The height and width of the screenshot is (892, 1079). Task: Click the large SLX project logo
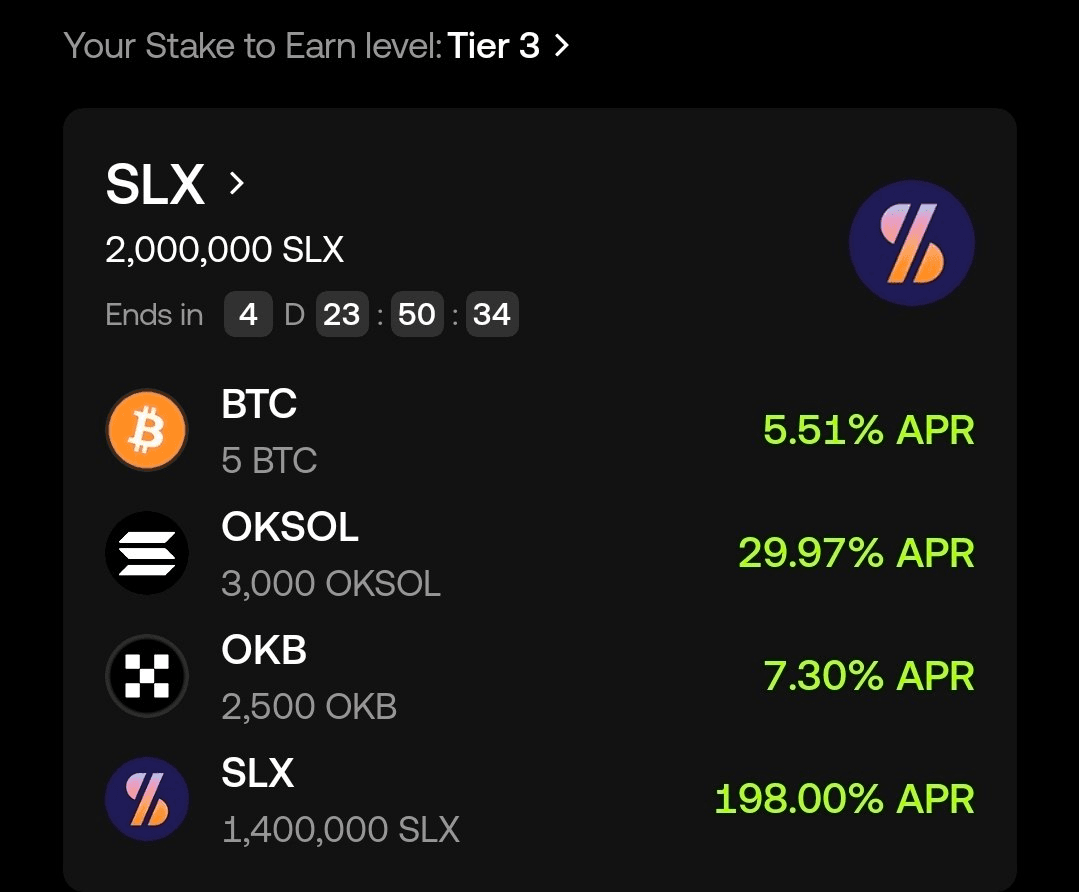click(x=912, y=243)
